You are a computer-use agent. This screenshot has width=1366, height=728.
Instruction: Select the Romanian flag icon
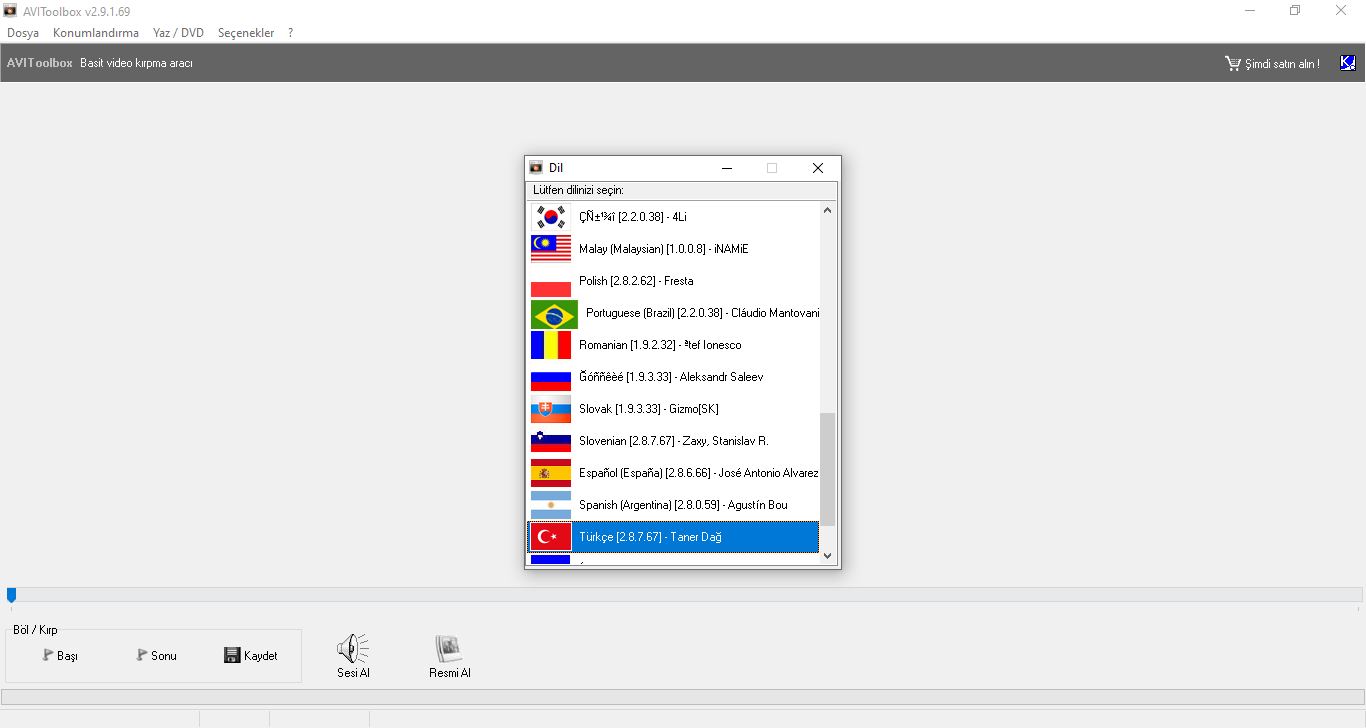[551, 345]
